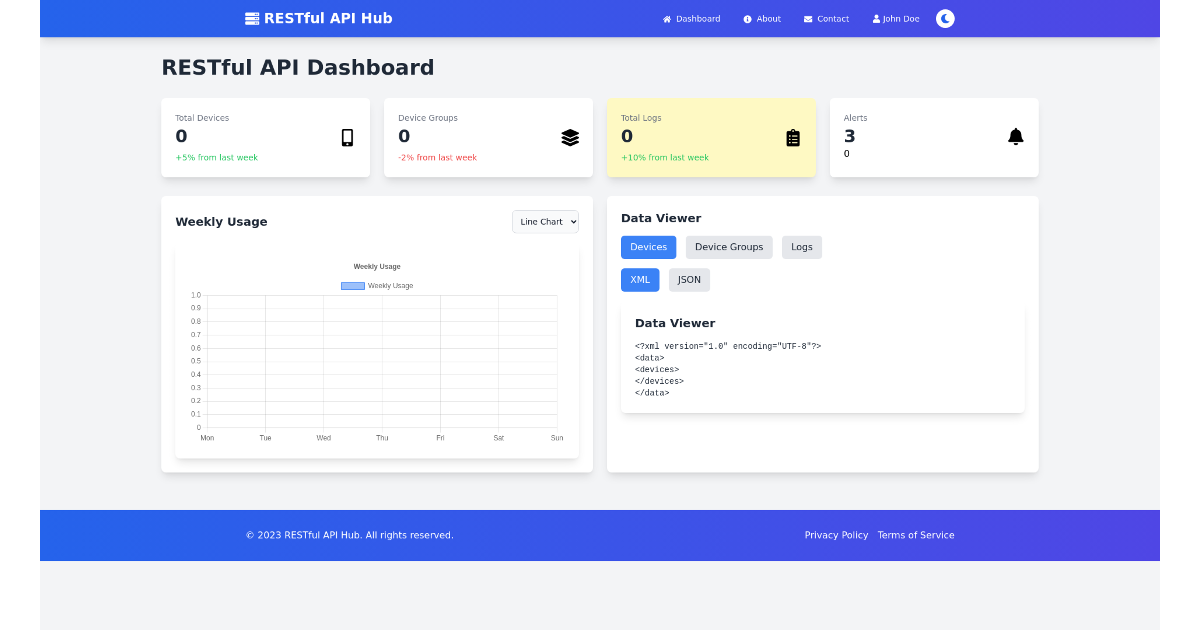Screen dimensions: 1200x630
Task: Select the XML data format
Action: click(639, 279)
